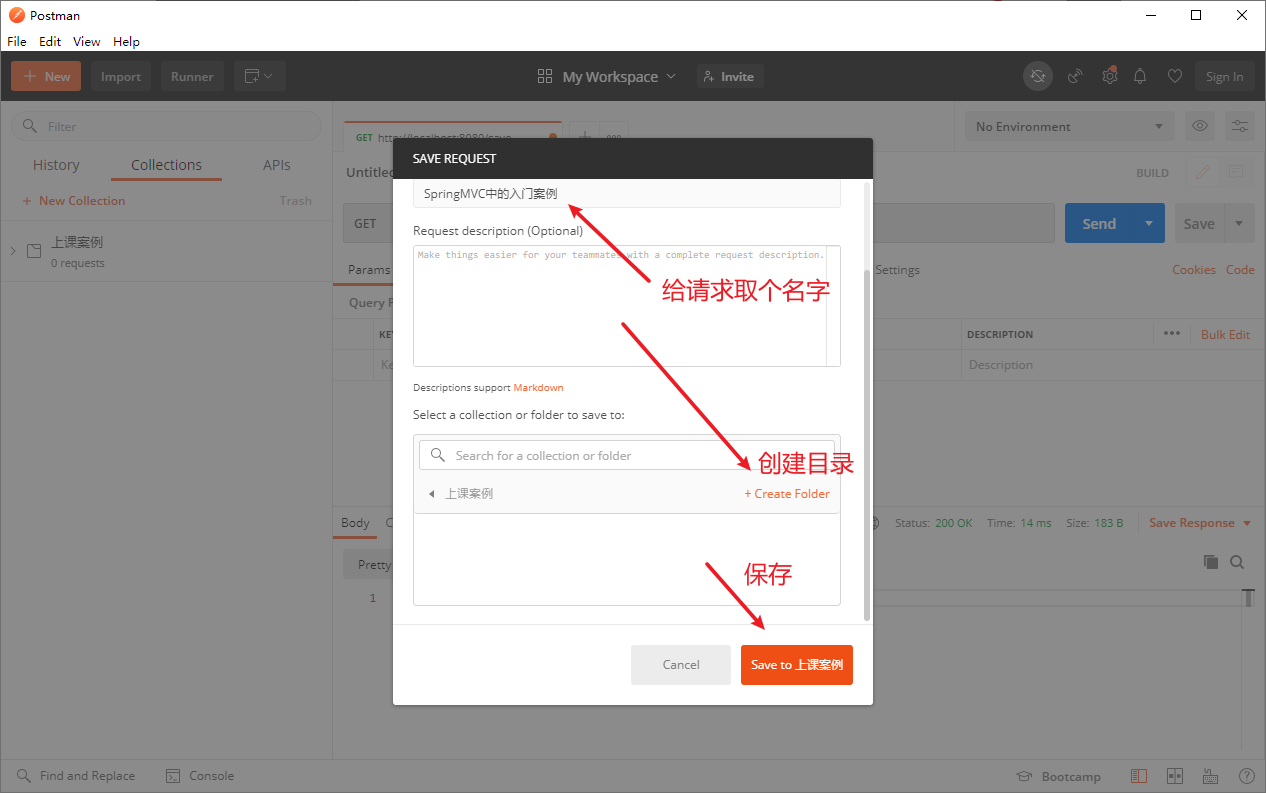
Task: Click the request name field SpringMVC中的入门案例
Action: (x=627, y=194)
